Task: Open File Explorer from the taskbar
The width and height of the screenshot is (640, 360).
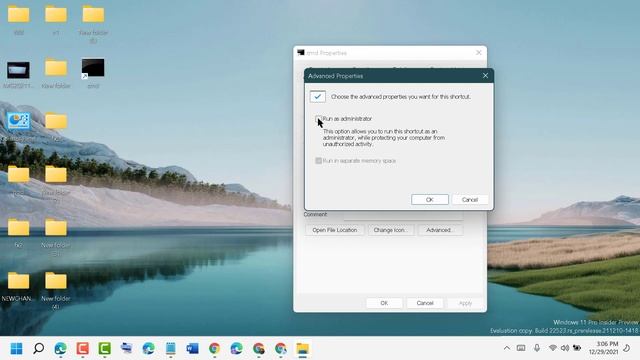Action: 303,349
